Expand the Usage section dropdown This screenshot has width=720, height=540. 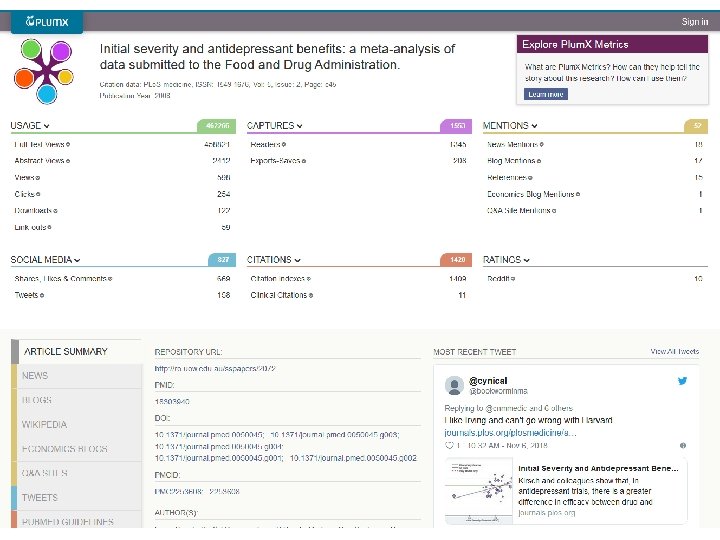pos(48,126)
